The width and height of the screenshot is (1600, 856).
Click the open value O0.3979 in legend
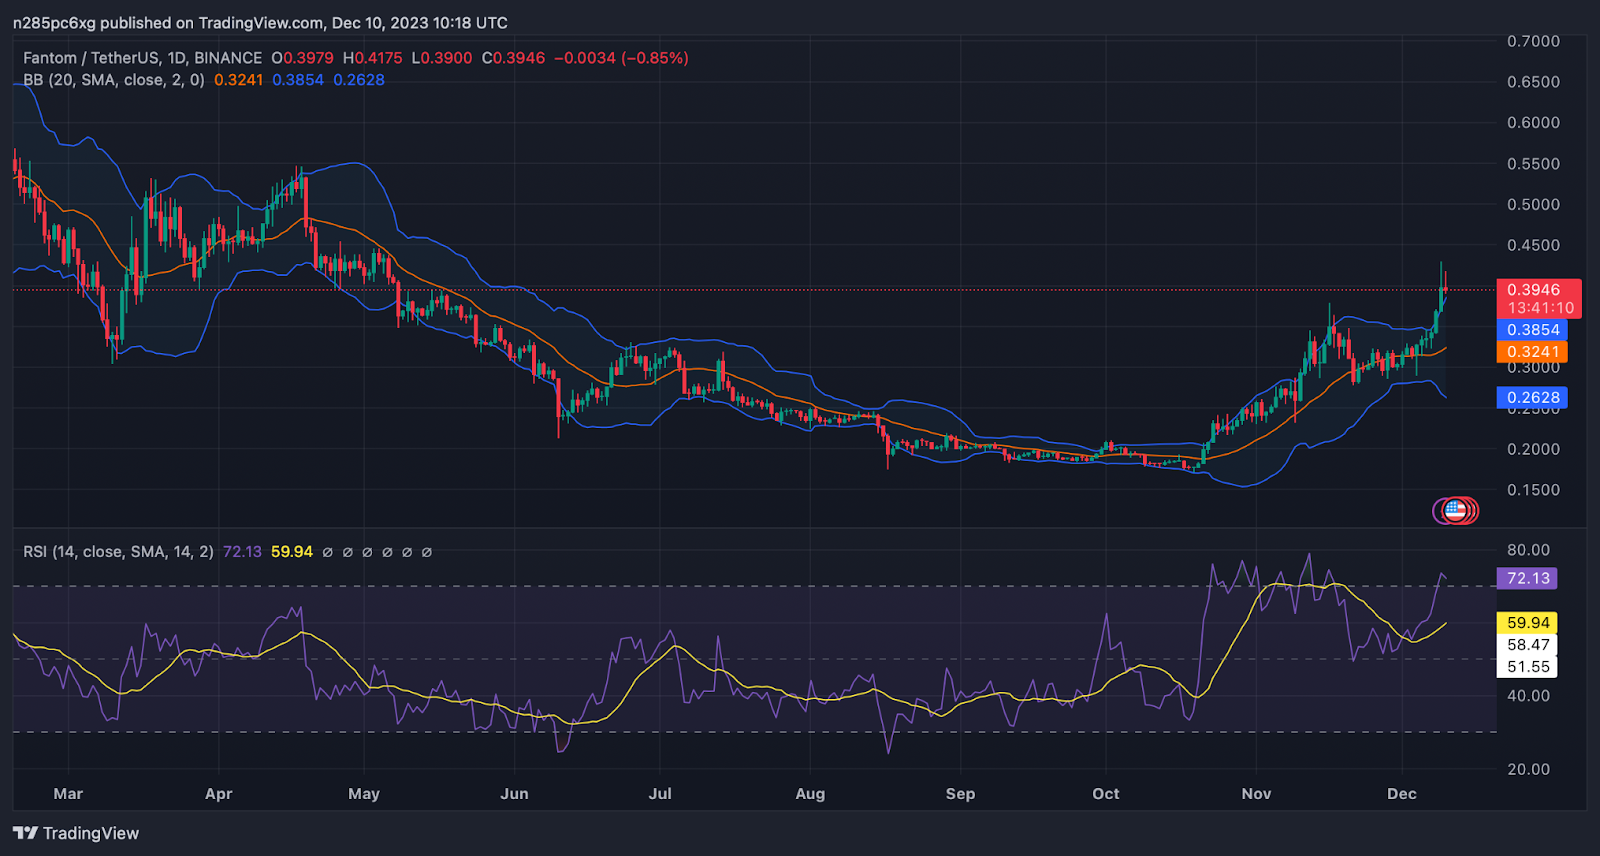tap(303, 58)
